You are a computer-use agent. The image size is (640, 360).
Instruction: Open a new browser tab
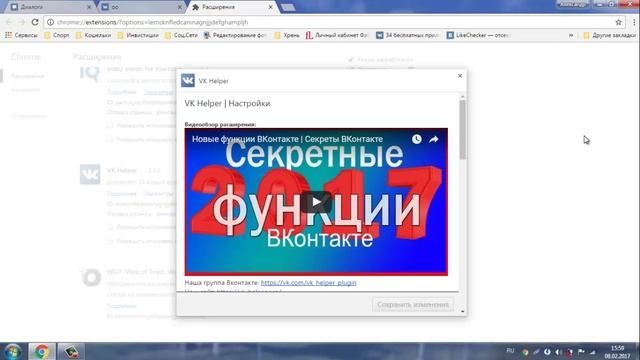[x=288, y=7]
